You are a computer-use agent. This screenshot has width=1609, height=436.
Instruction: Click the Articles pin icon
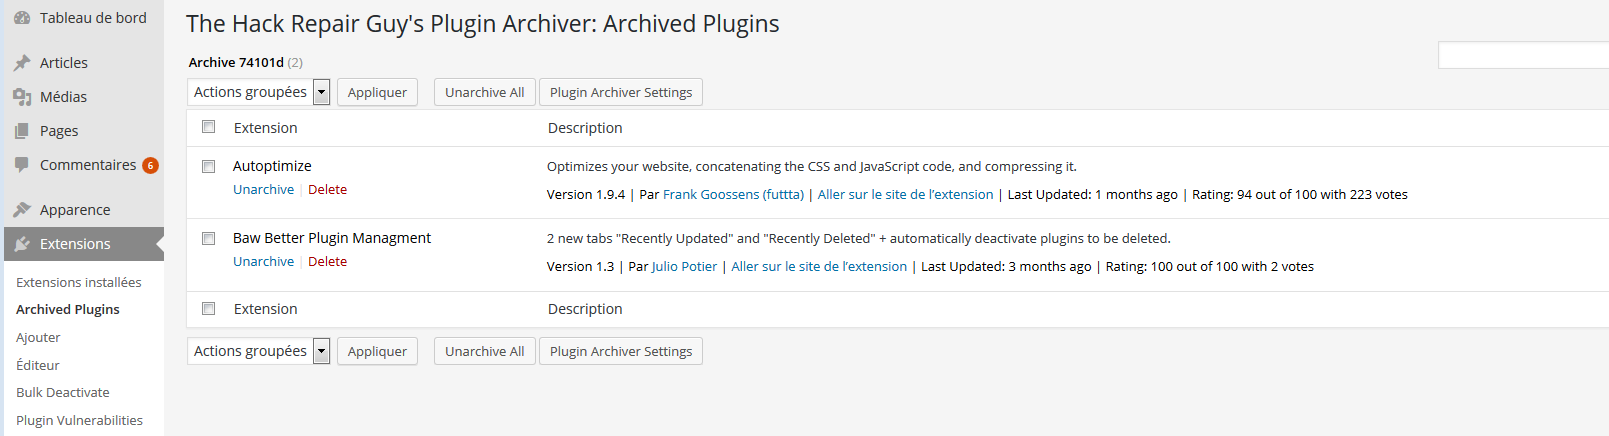(22, 63)
